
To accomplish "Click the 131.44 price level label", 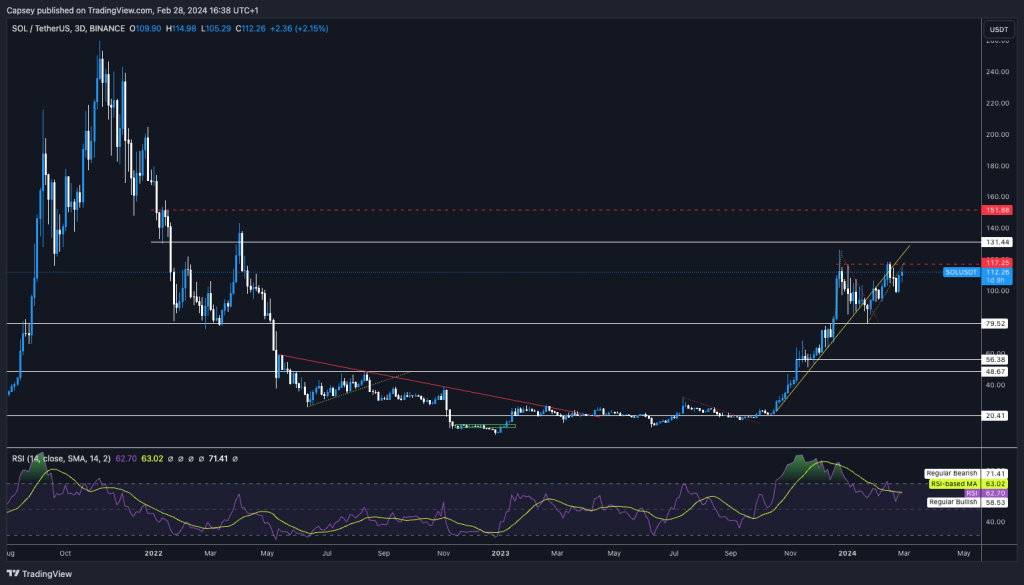I will click(997, 242).
